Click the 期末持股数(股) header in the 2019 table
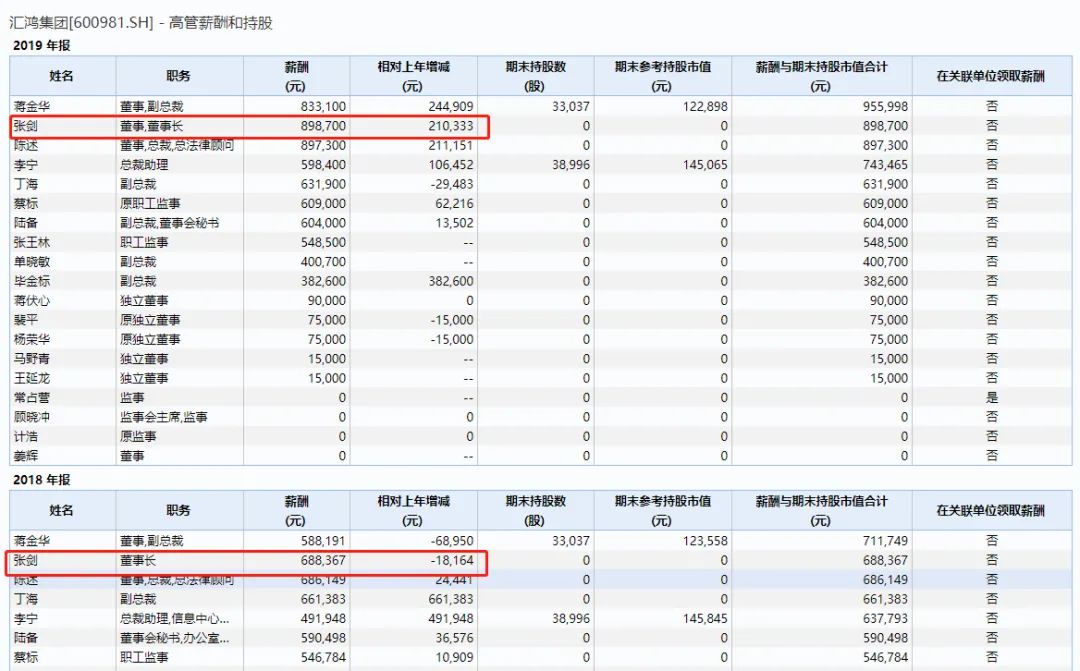This screenshot has width=1080, height=671. [x=535, y=76]
